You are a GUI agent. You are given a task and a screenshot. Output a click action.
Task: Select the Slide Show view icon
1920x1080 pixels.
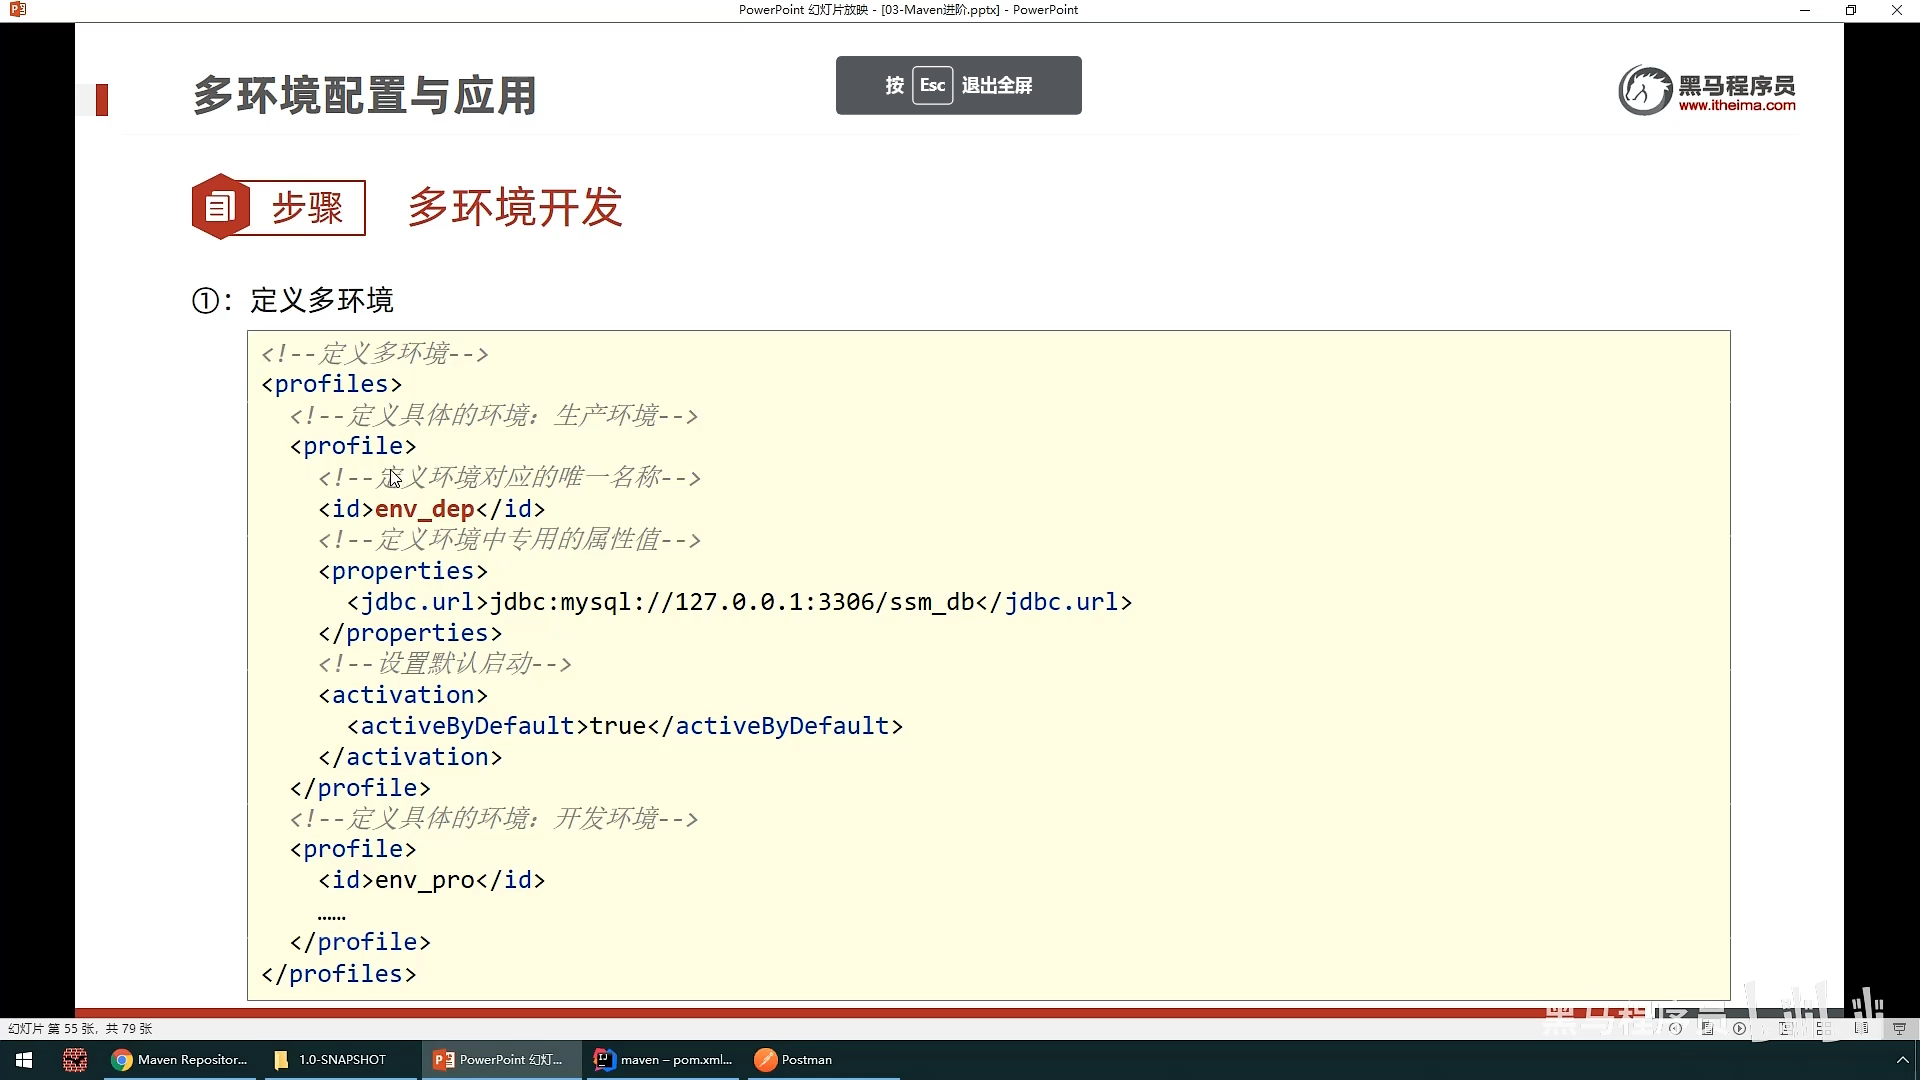click(x=1899, y=1028)
